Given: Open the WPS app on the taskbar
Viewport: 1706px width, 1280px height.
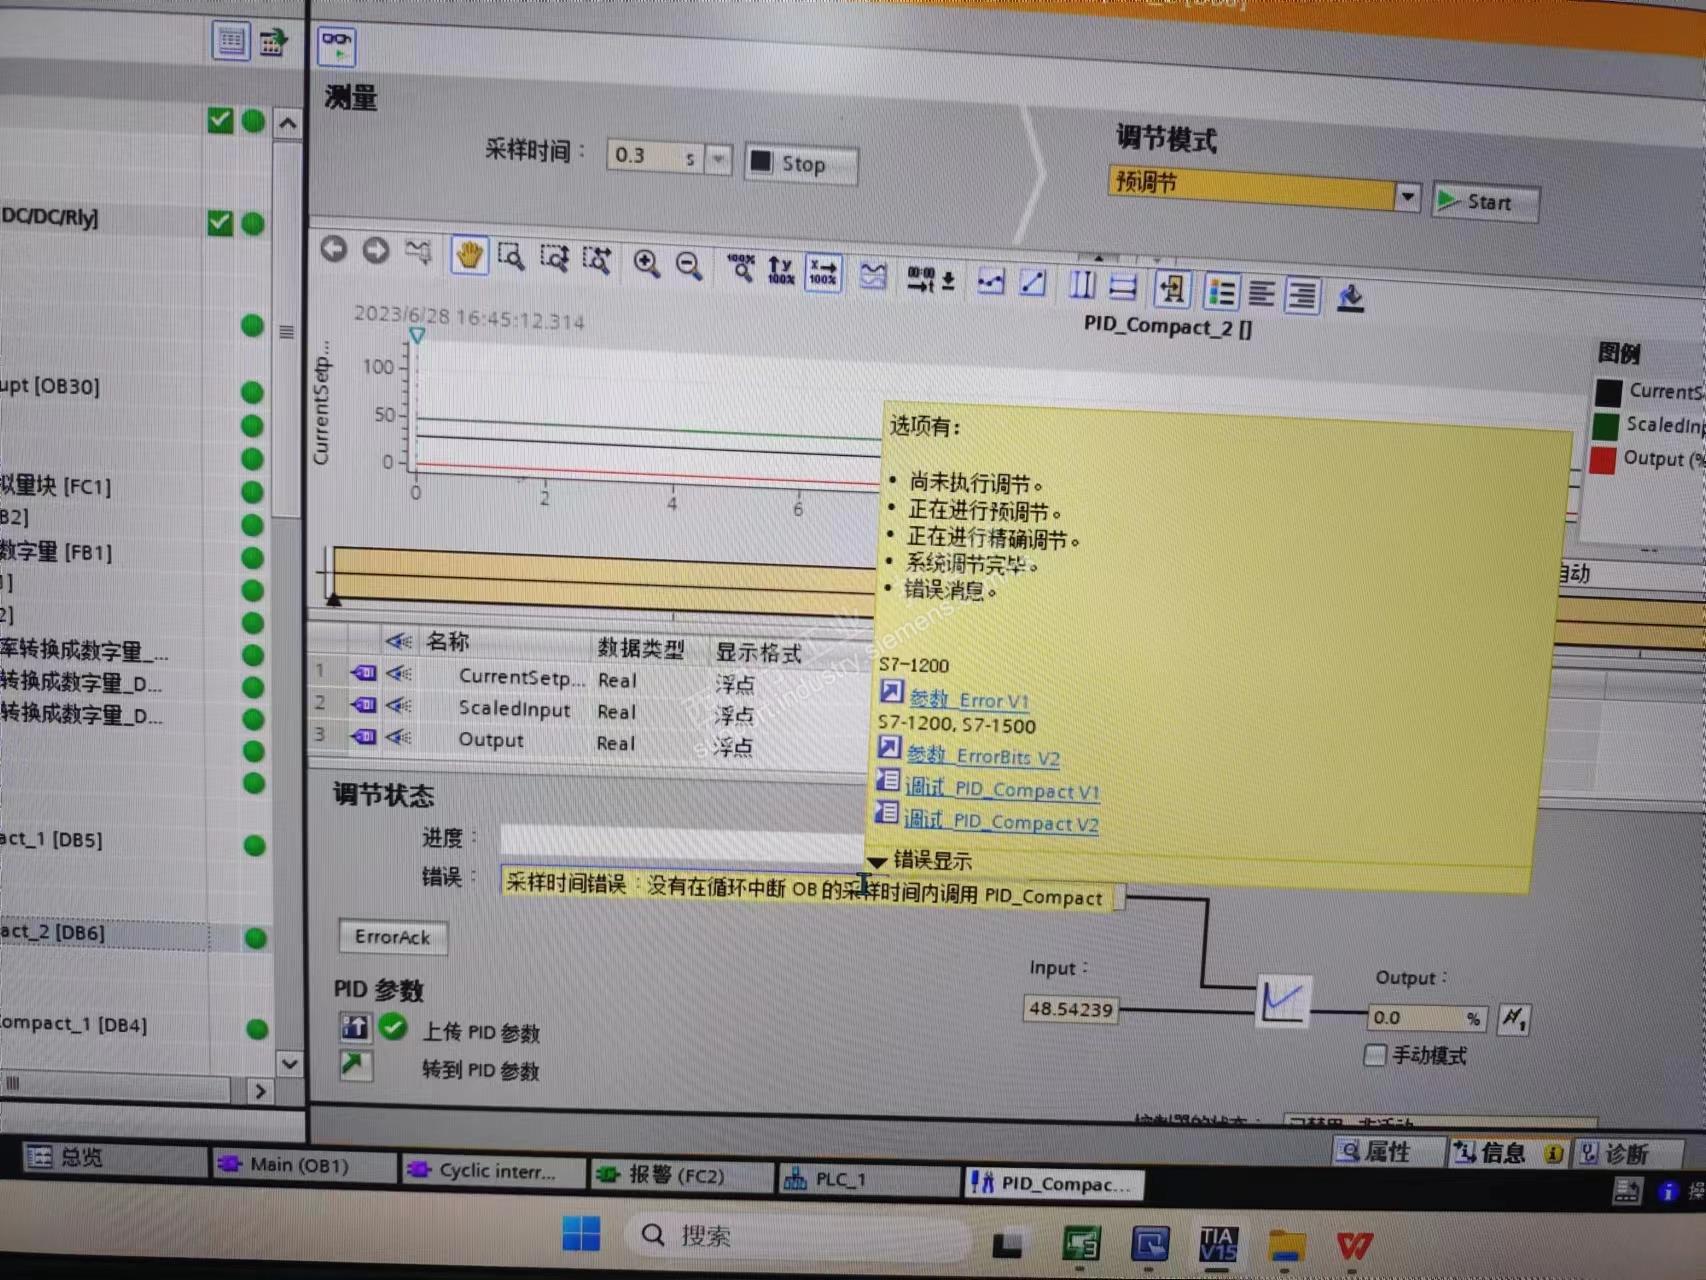Looking at the screenshot, I should click(x=1354, y=1246).
